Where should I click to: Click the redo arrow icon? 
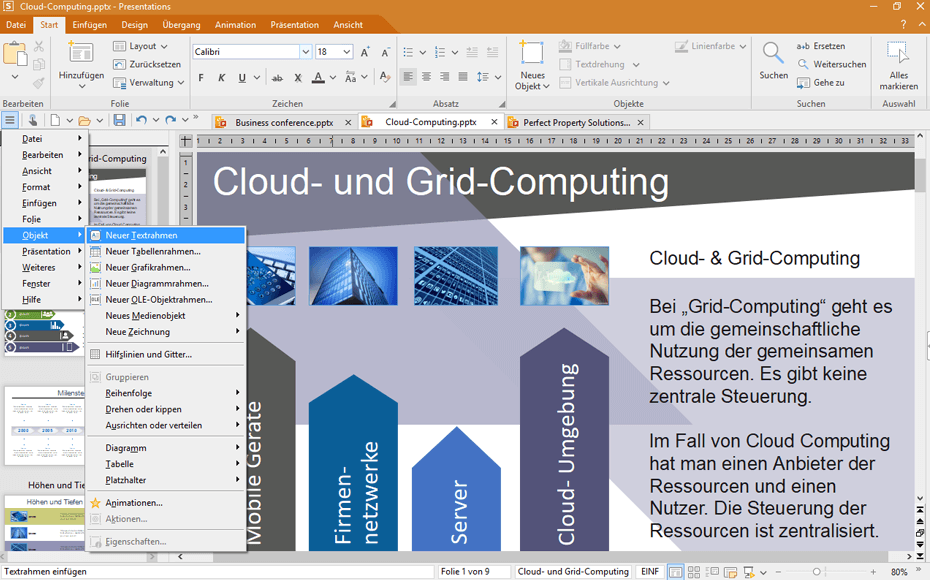(171, 120)
